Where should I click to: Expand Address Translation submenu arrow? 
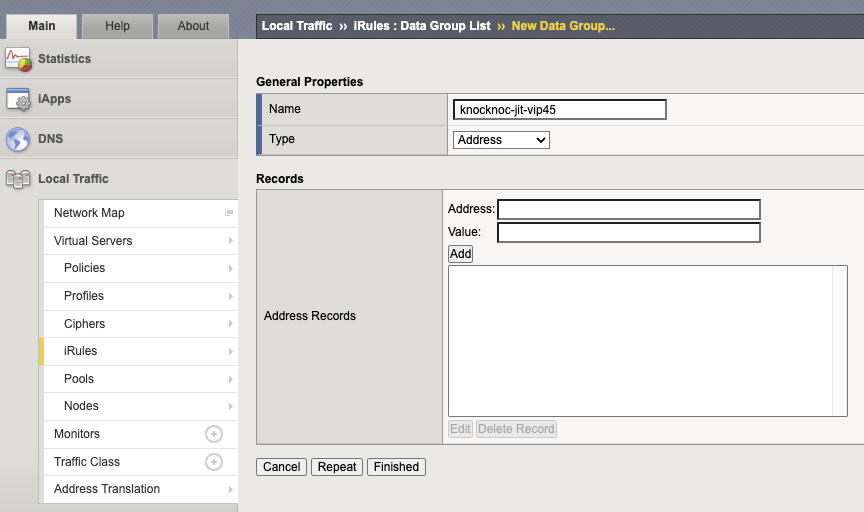[230, 489]
